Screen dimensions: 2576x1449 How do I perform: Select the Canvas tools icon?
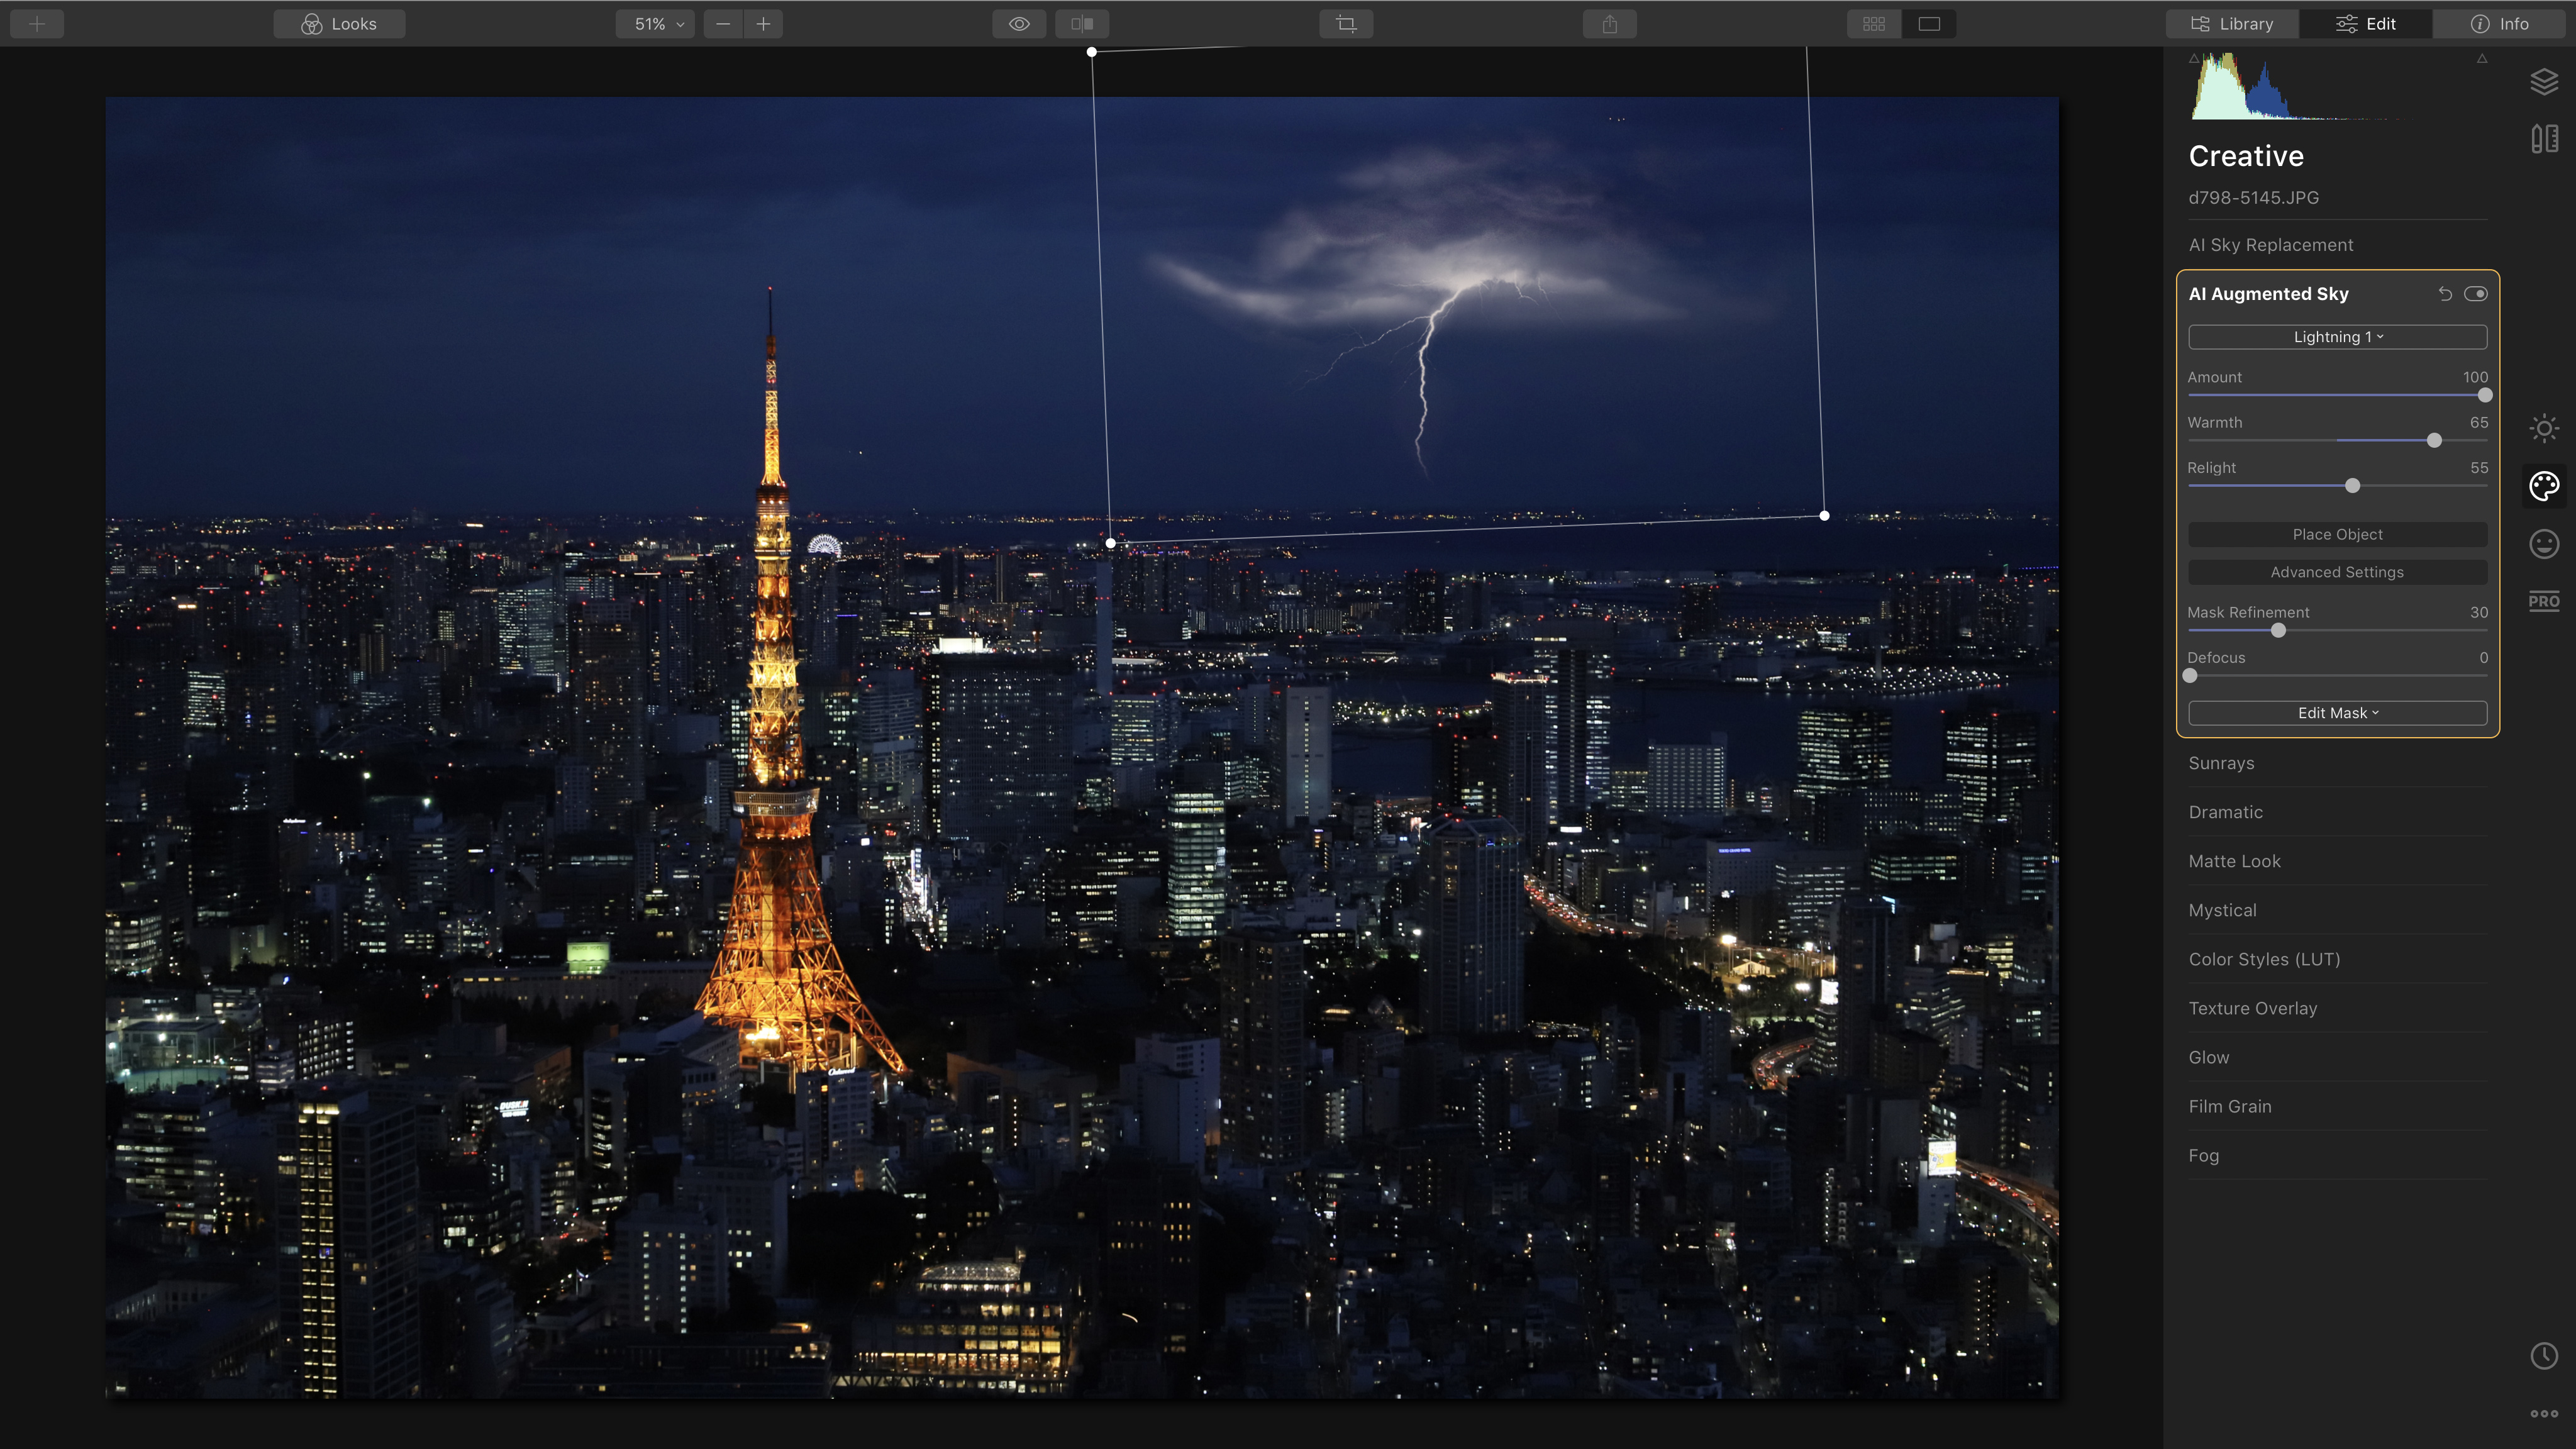pyautogui.click(x=2544, y=139)
